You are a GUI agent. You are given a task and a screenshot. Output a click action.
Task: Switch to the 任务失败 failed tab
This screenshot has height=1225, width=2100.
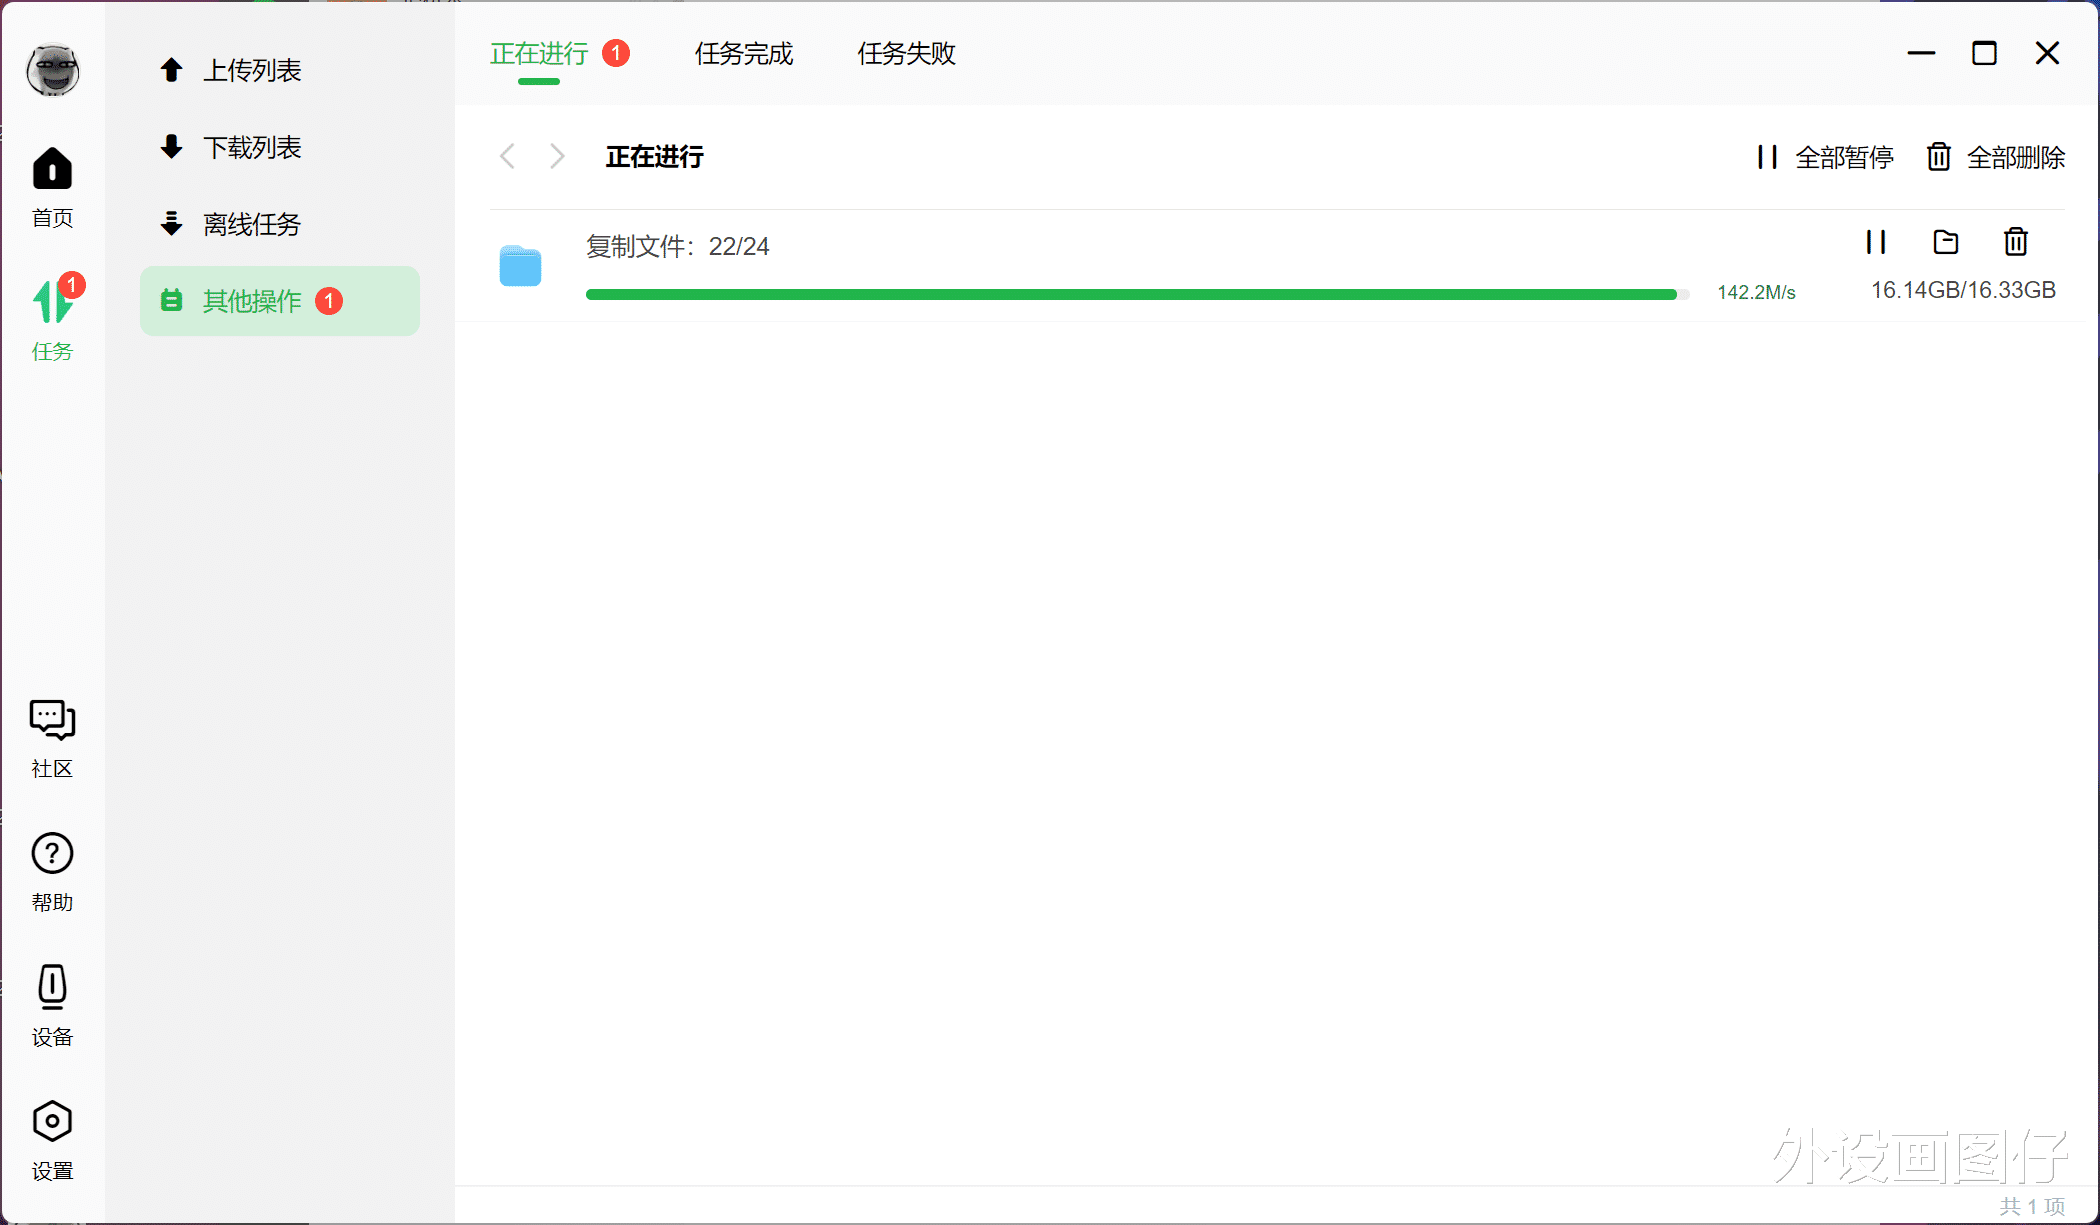(905, 55)
